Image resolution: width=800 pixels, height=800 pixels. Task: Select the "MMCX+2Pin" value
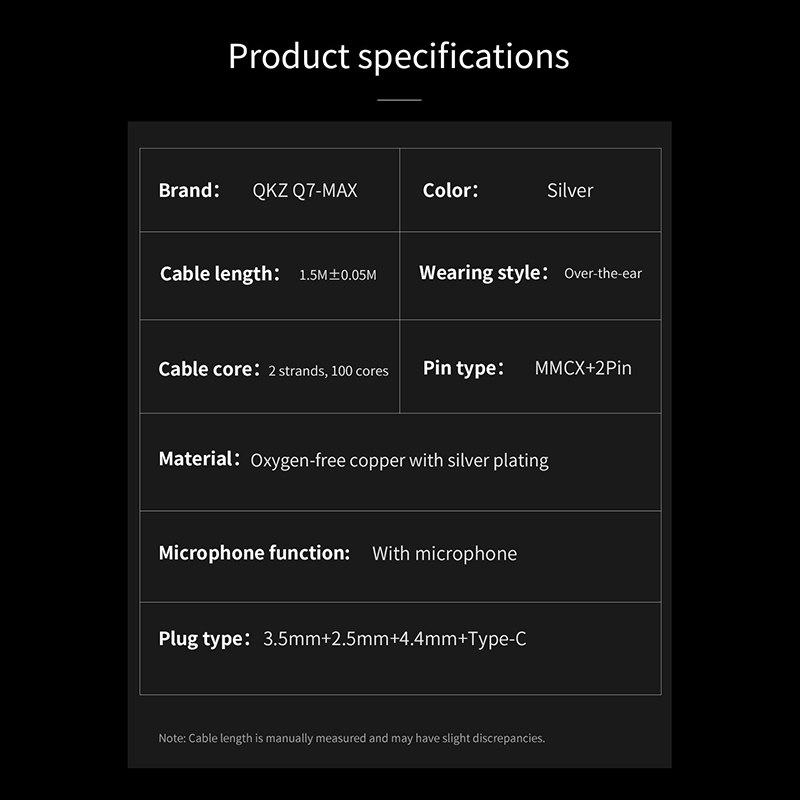coord(583,368)
